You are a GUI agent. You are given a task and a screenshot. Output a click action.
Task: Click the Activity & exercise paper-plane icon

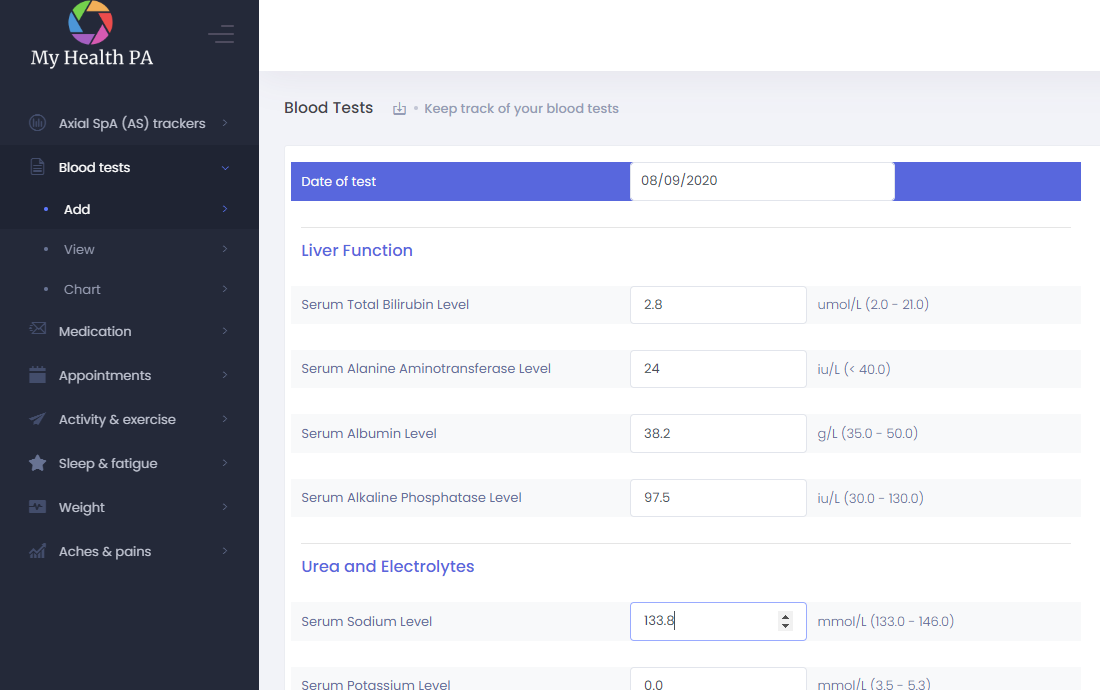(37, 419)
